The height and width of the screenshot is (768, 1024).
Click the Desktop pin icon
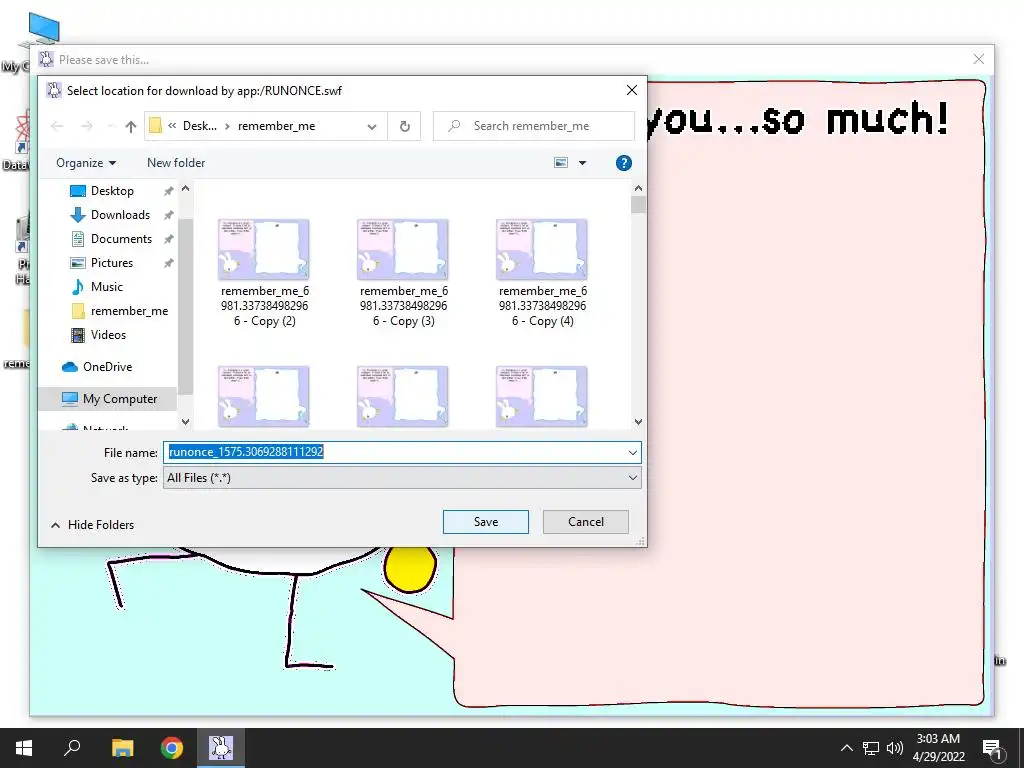(168, 191)
